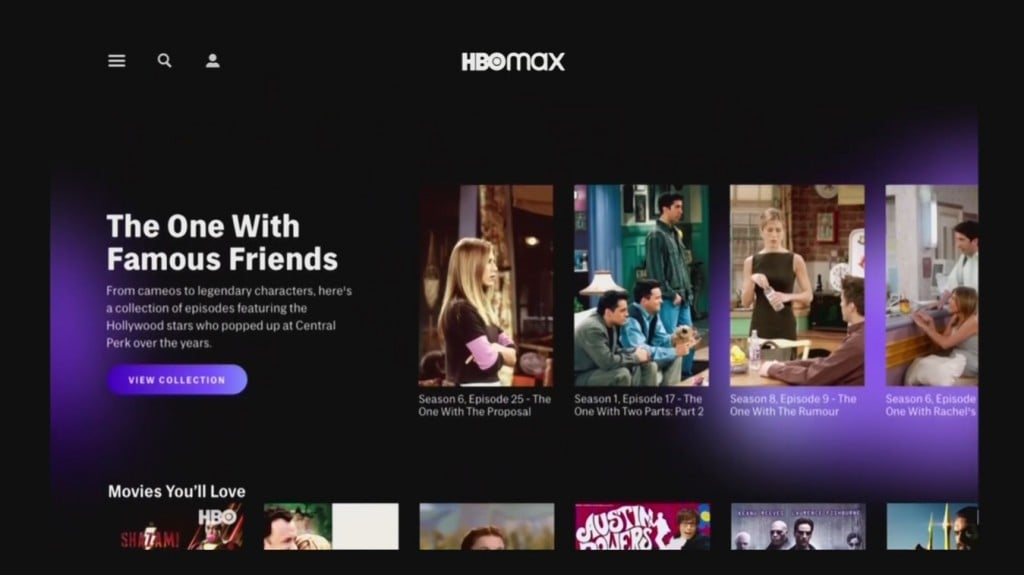The height and width of the screenshot is (575, 1024).
Task: Open the Austin Powers movie tile
Action: point(643,527)
